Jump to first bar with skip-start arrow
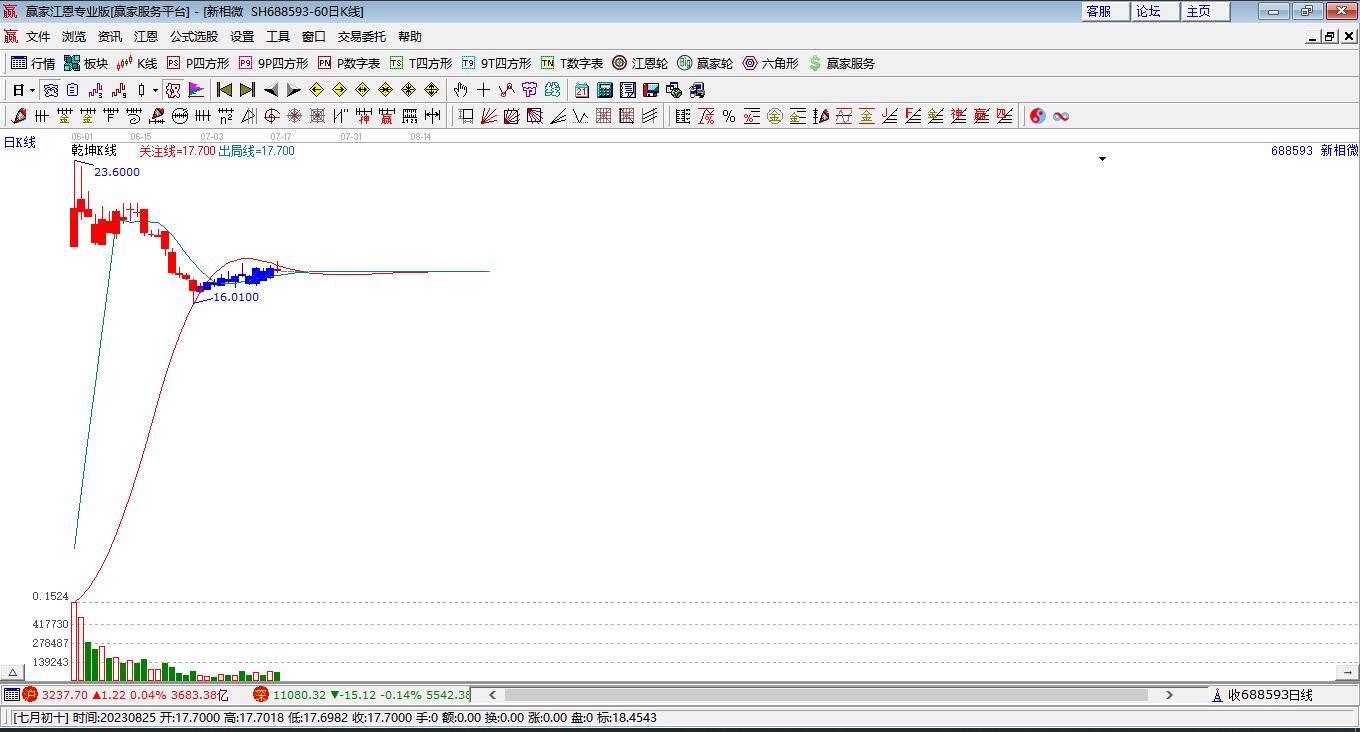 click(x=224, y=90)
